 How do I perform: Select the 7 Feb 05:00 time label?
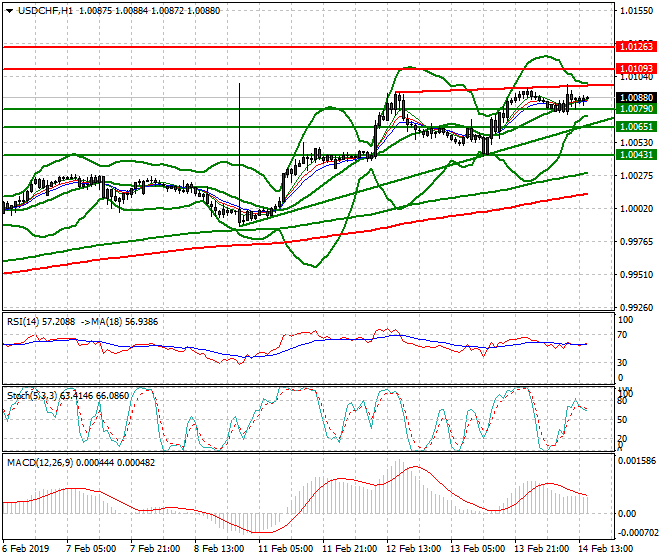click(91, 549)
